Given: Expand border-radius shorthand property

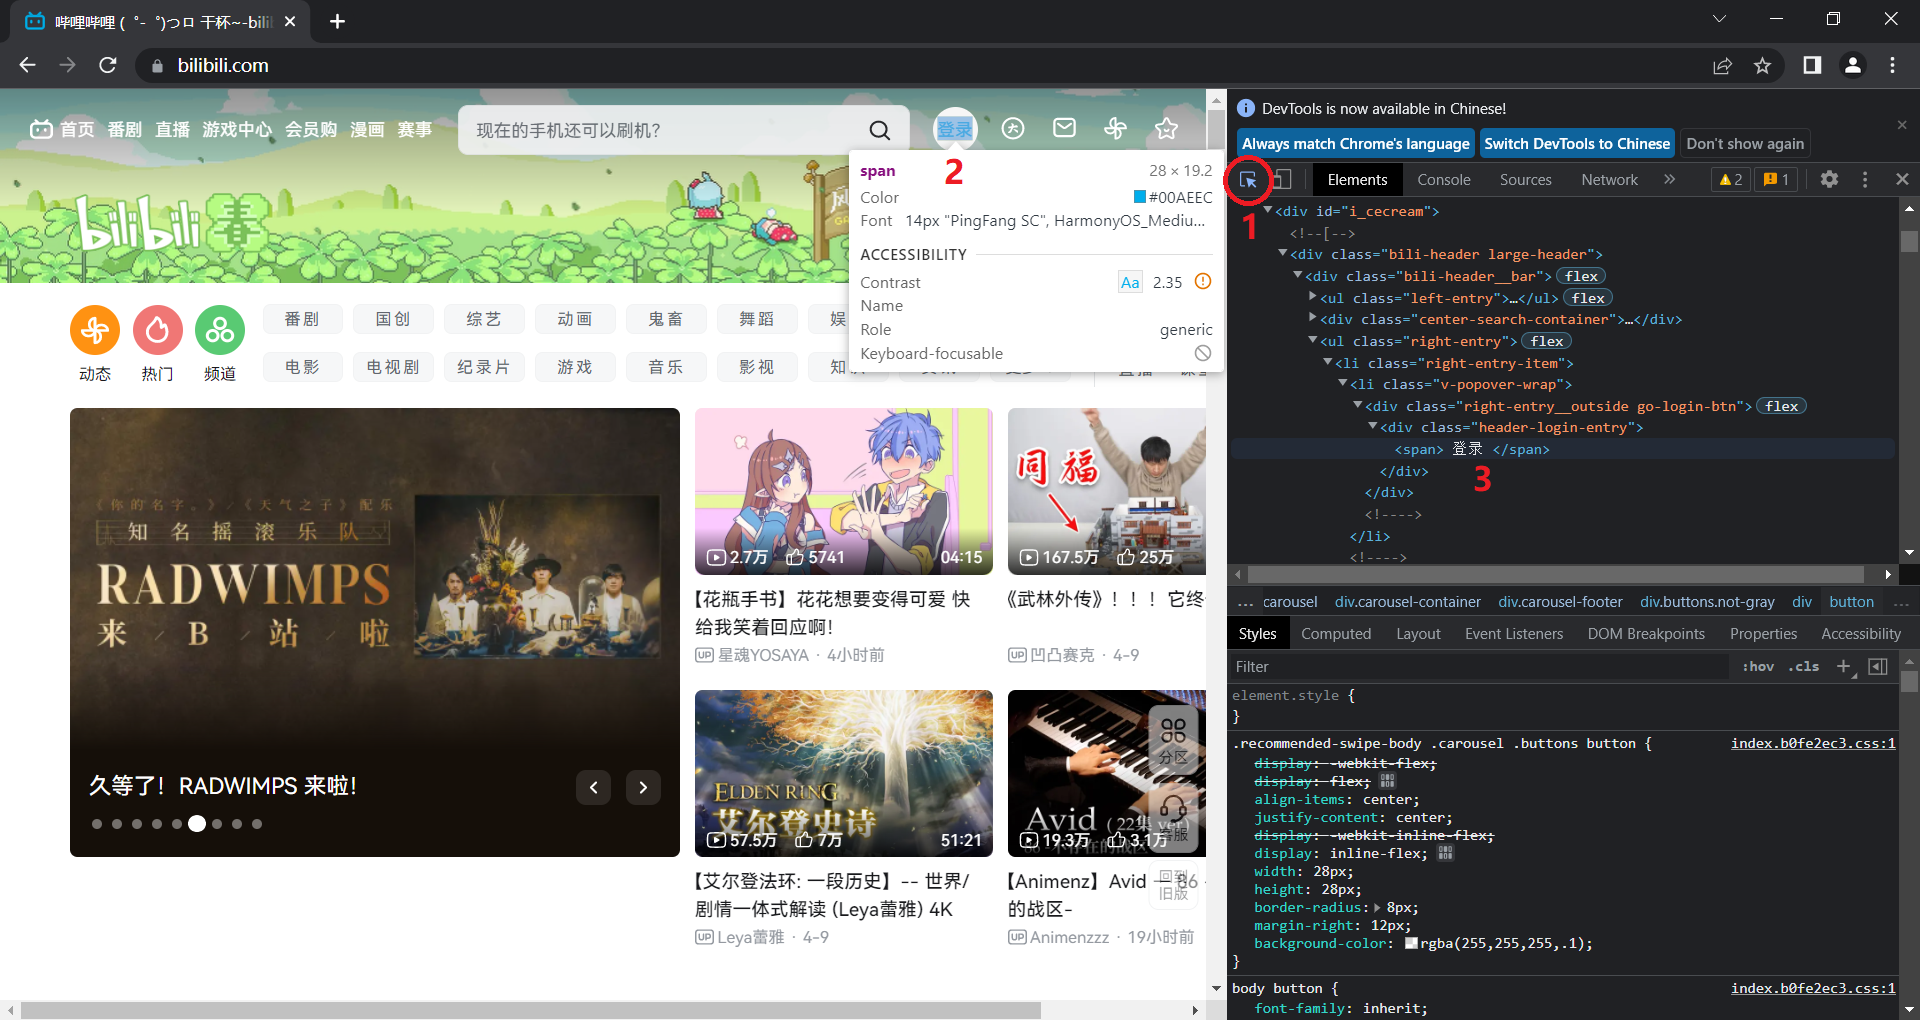Looking at the screenshot, I should coord(1378,908).
